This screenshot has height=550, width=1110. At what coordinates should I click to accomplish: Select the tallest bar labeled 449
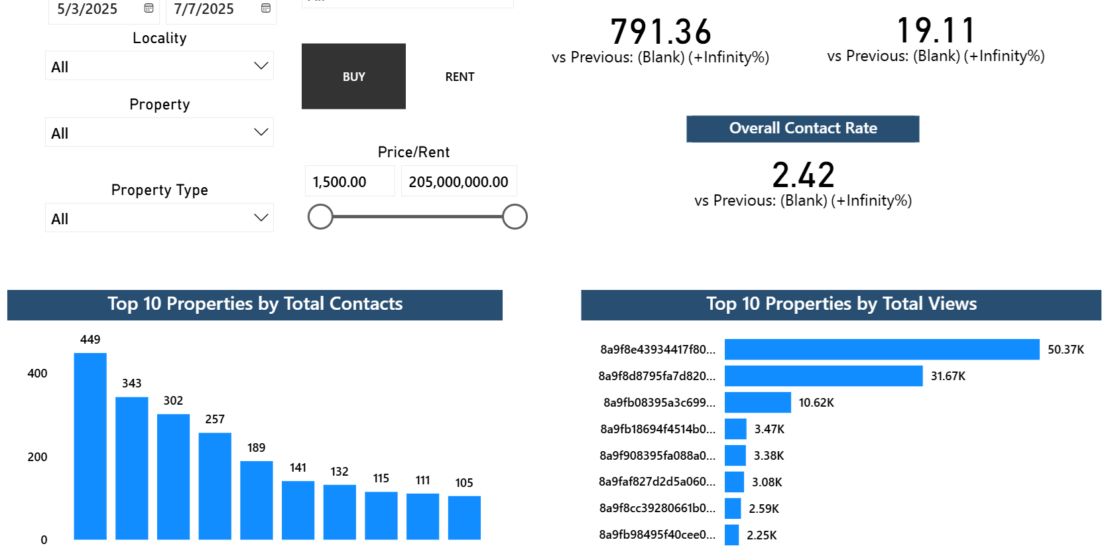click(90, 446)
